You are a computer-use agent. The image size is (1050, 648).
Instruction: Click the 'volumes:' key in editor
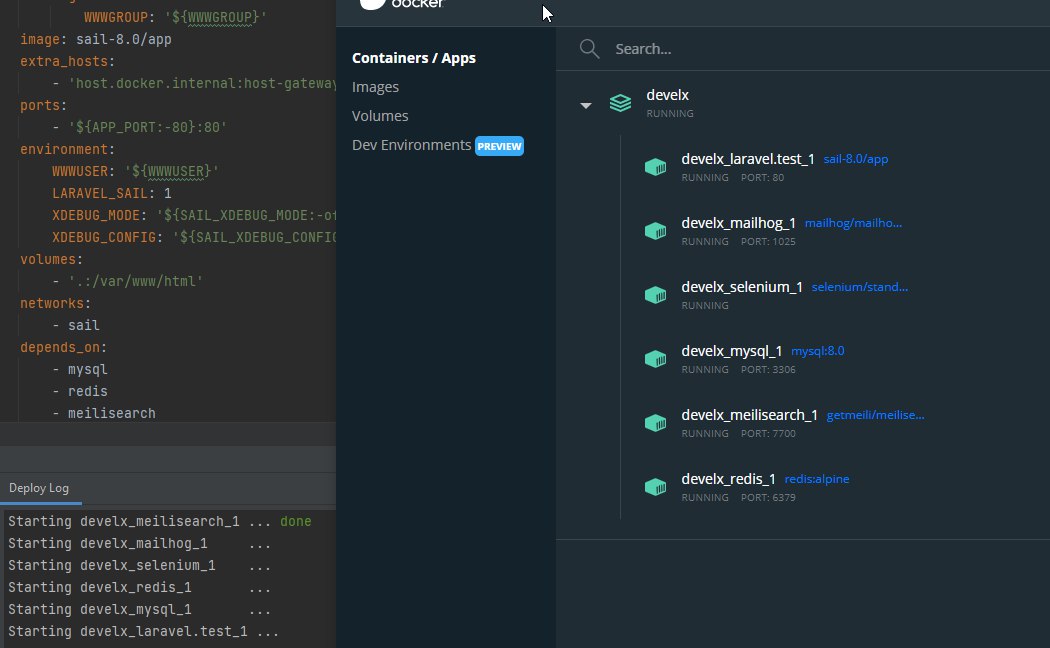click(x=52, y=260)
